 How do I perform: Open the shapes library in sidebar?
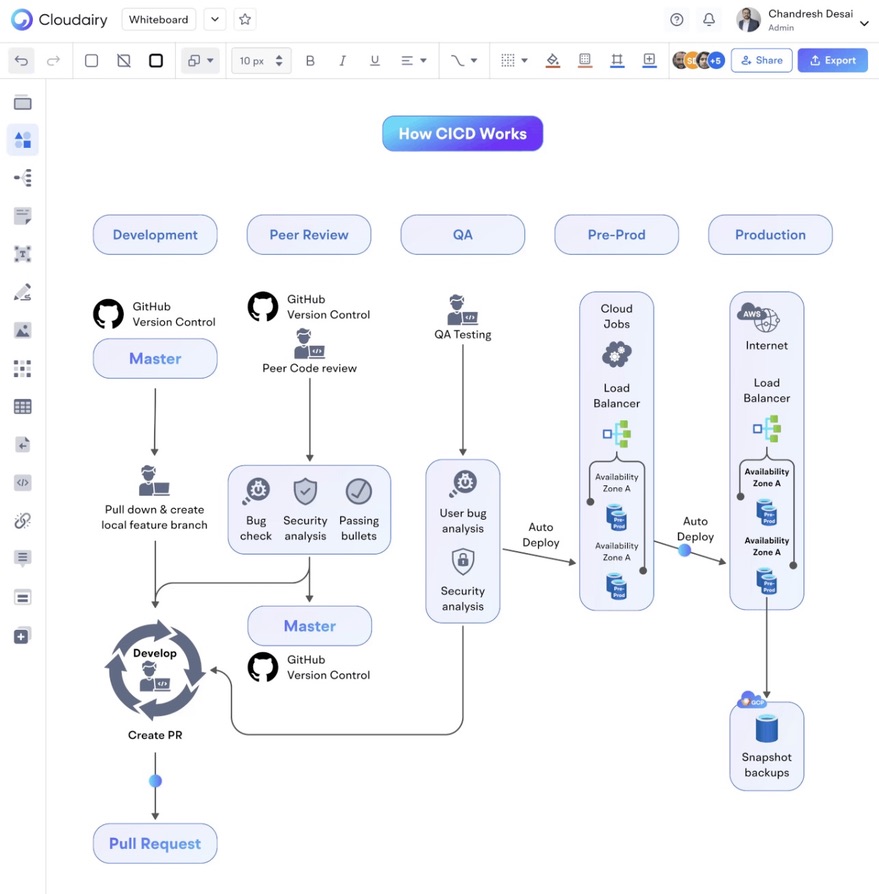tap(23, 140)
